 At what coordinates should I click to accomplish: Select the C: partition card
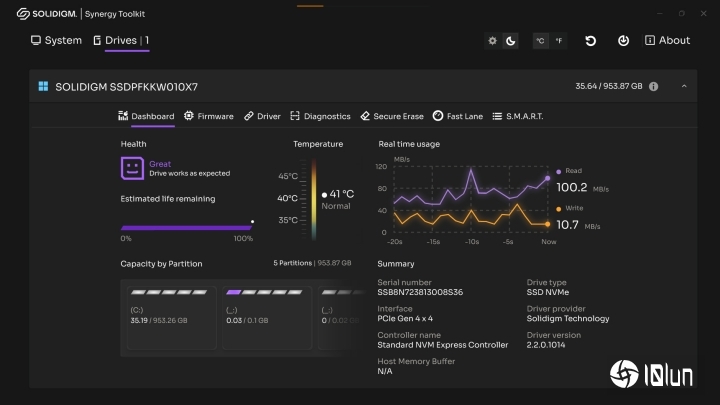coord(165,314)
